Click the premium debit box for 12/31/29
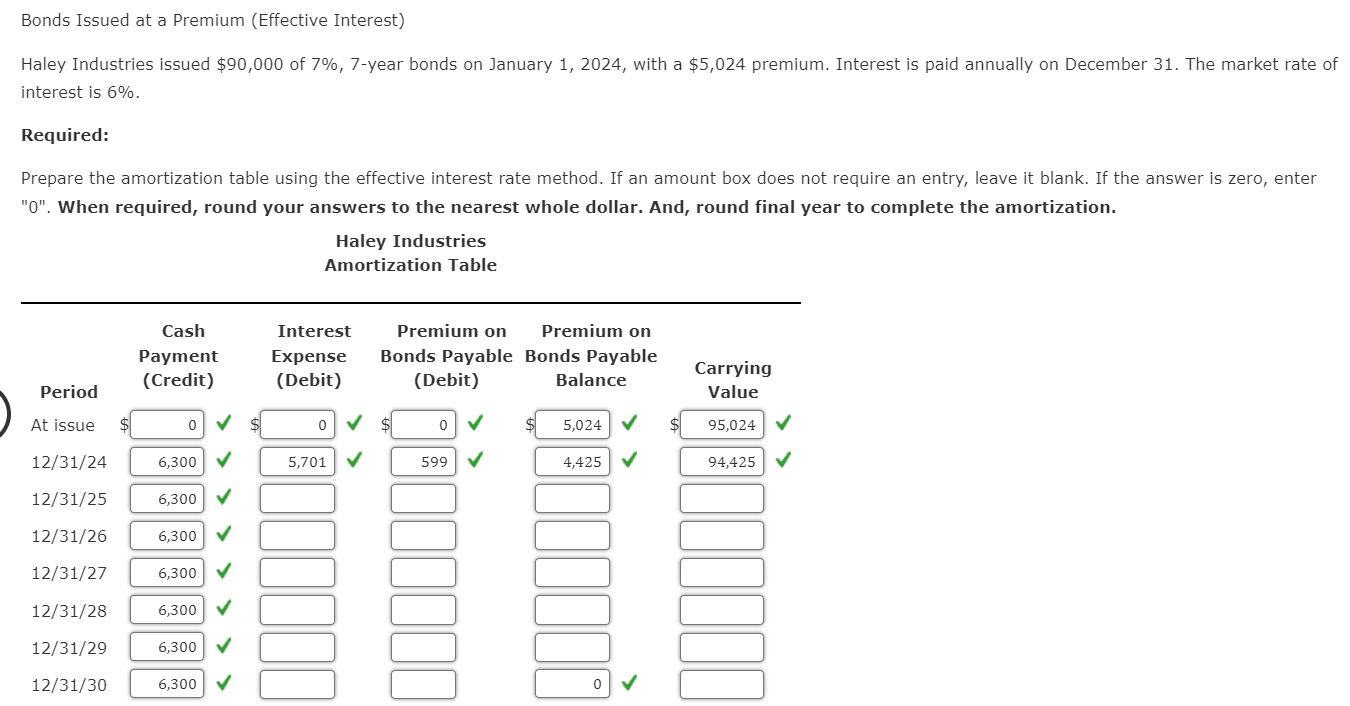The image size is (1350, 706). (x=423, y=646)
